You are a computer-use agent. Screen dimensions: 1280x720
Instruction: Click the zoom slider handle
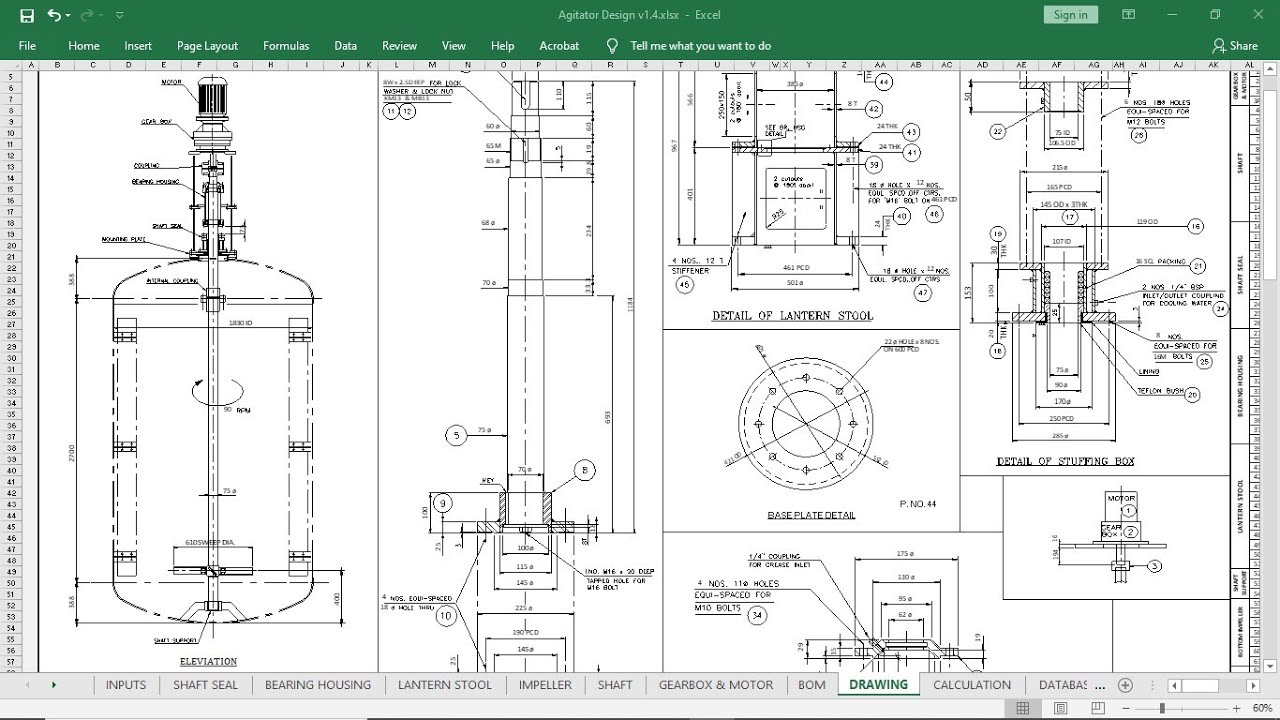(x=1163, y=708)
